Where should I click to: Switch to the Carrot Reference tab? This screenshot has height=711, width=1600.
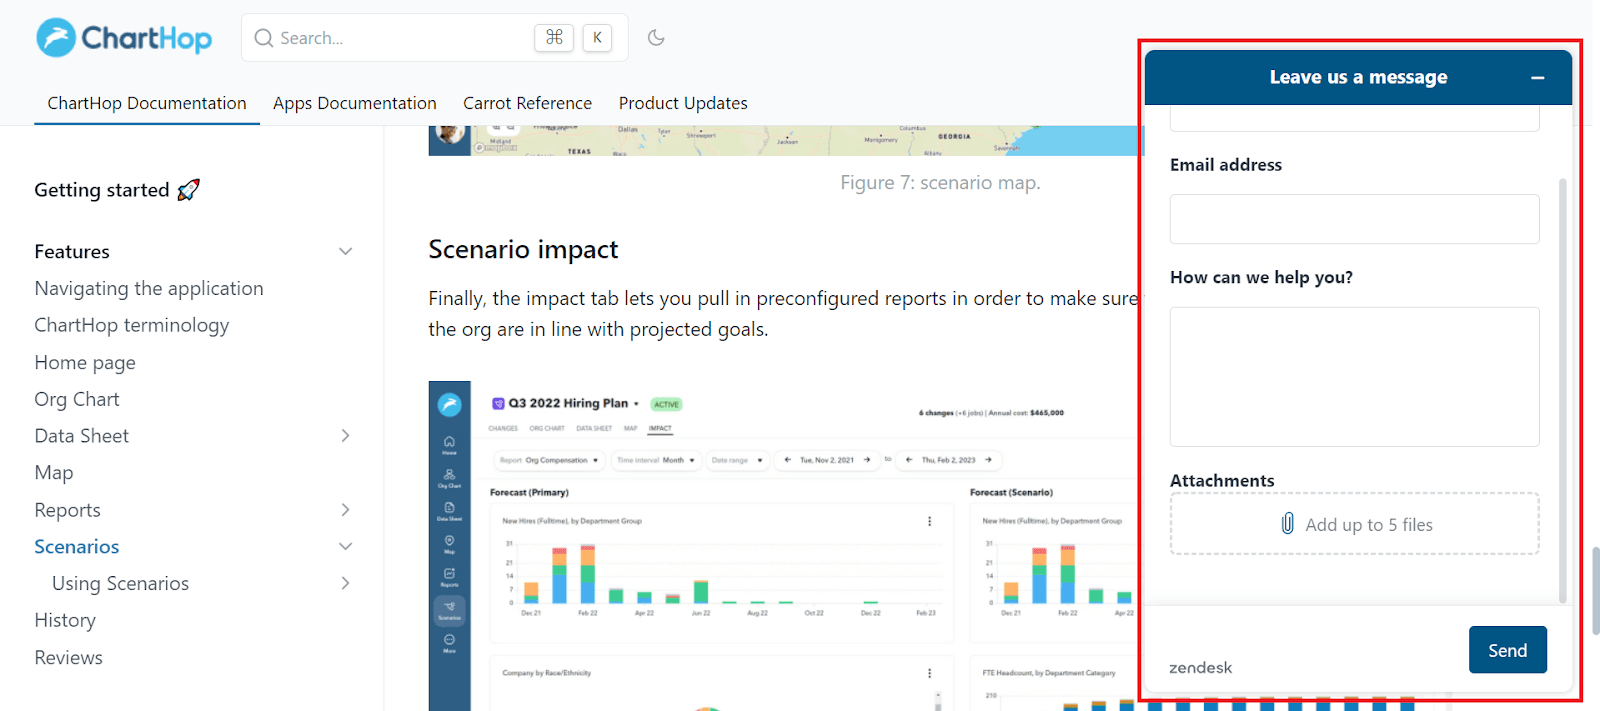527,103
